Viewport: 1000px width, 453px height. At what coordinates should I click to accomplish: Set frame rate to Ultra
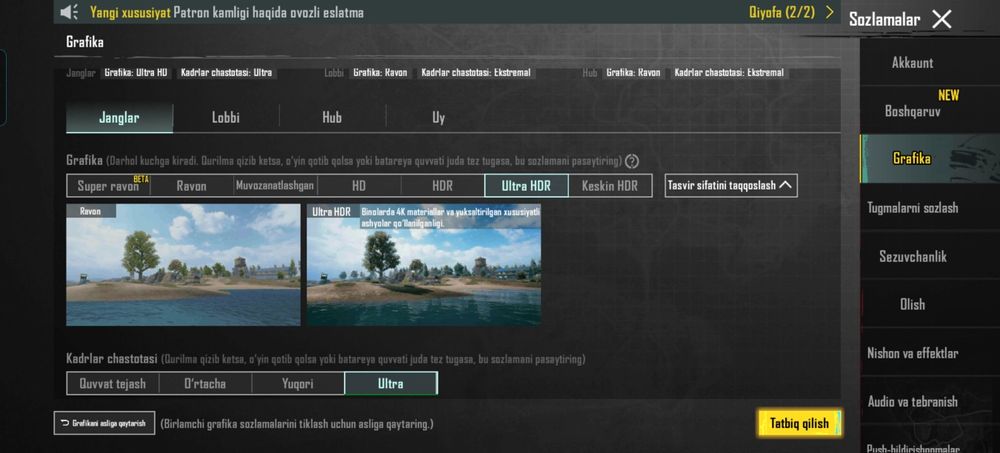point(391,383)
